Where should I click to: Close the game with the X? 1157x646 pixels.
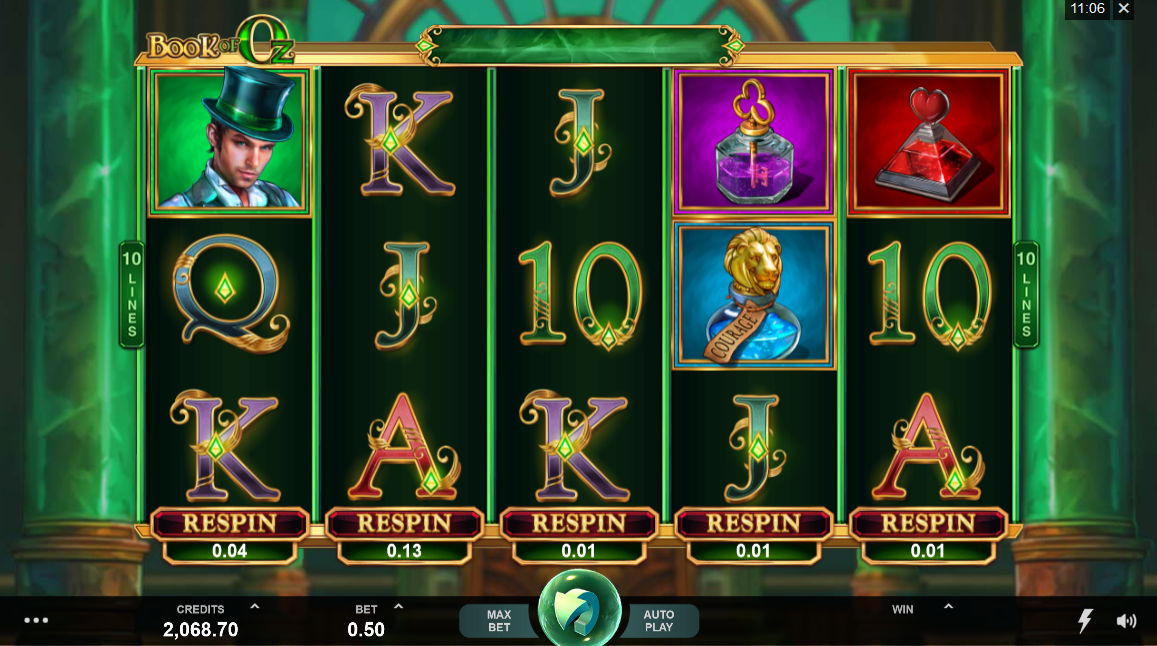(1123, 9)
